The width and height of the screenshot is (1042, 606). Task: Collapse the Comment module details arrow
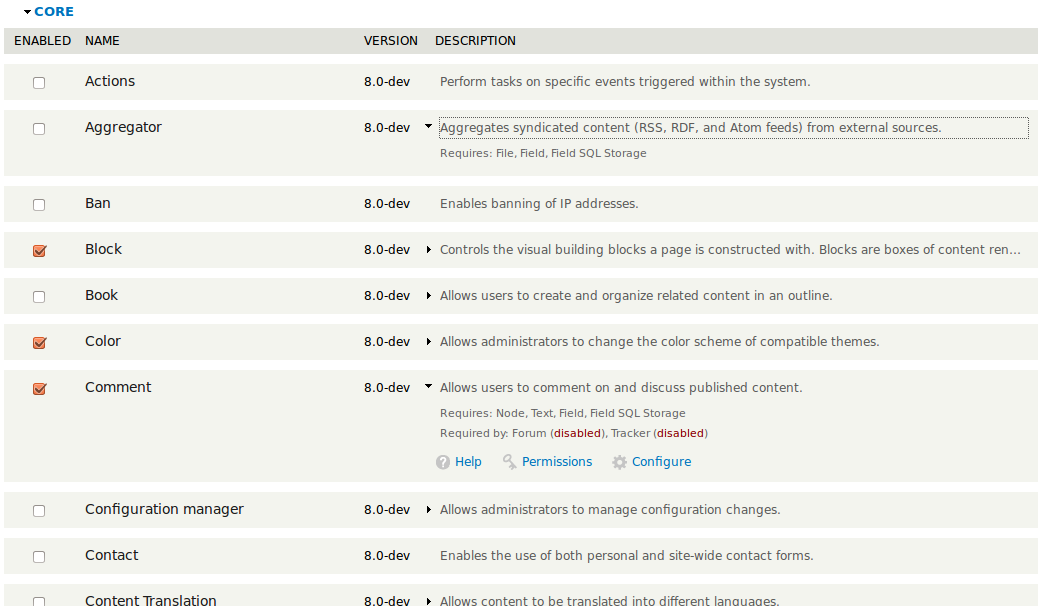point(429,386)
